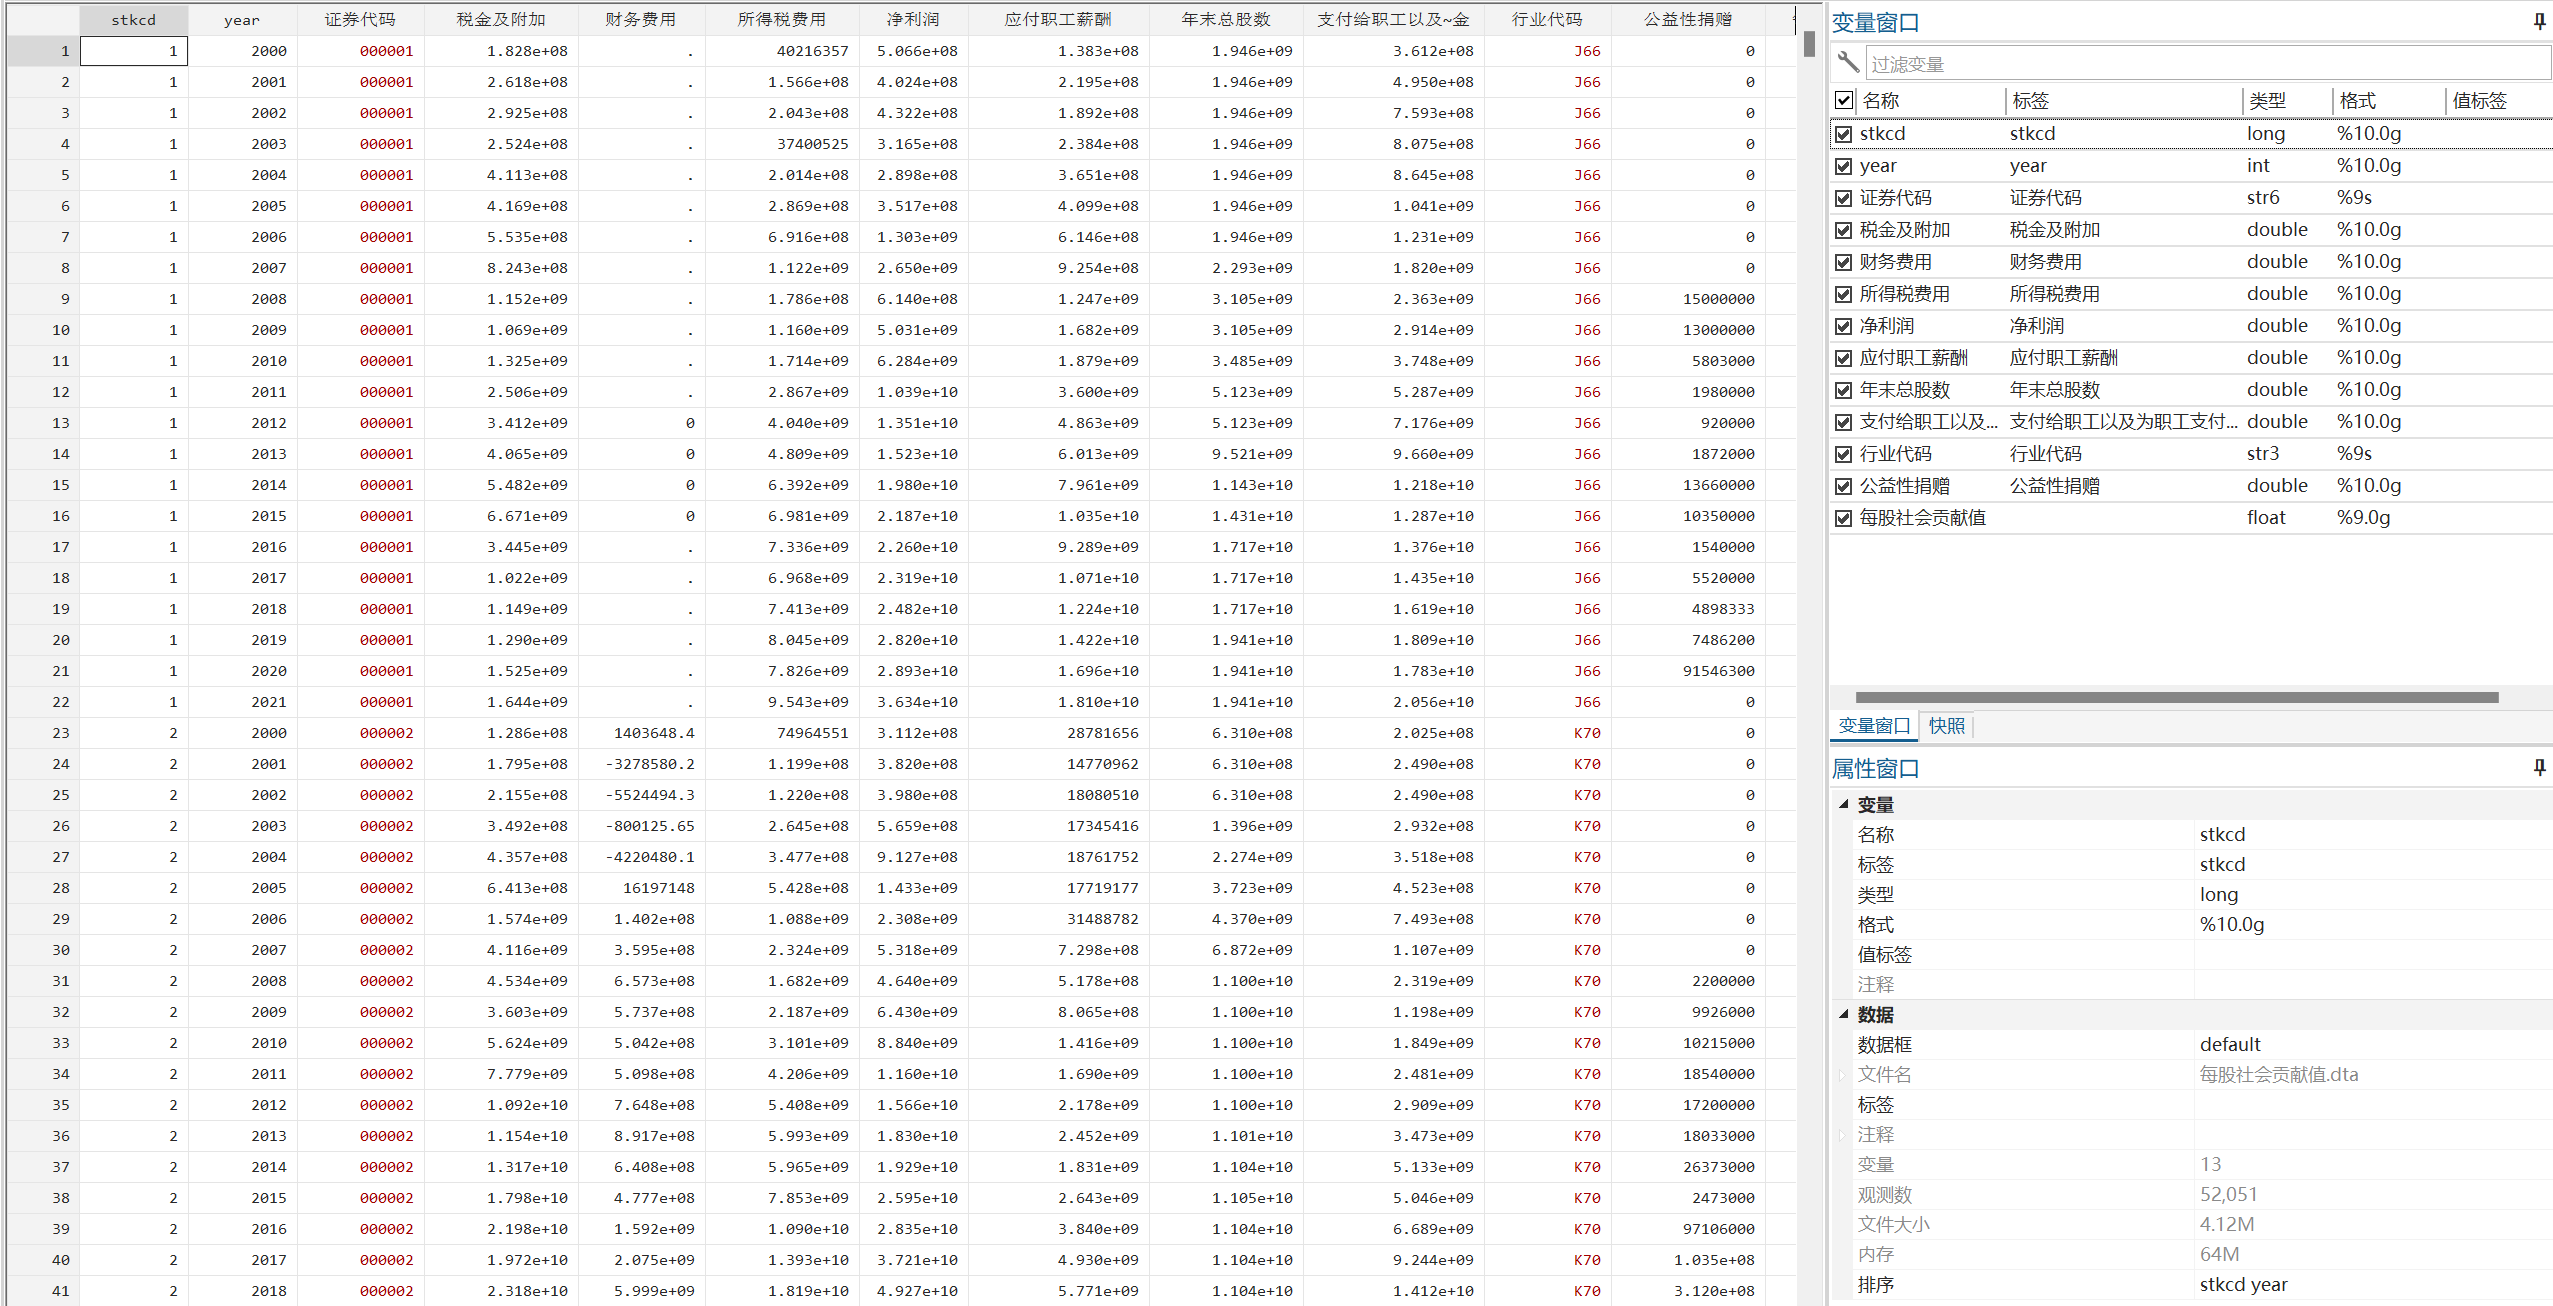
Task: Click the 净利润 column header
Action: point(911,20)
